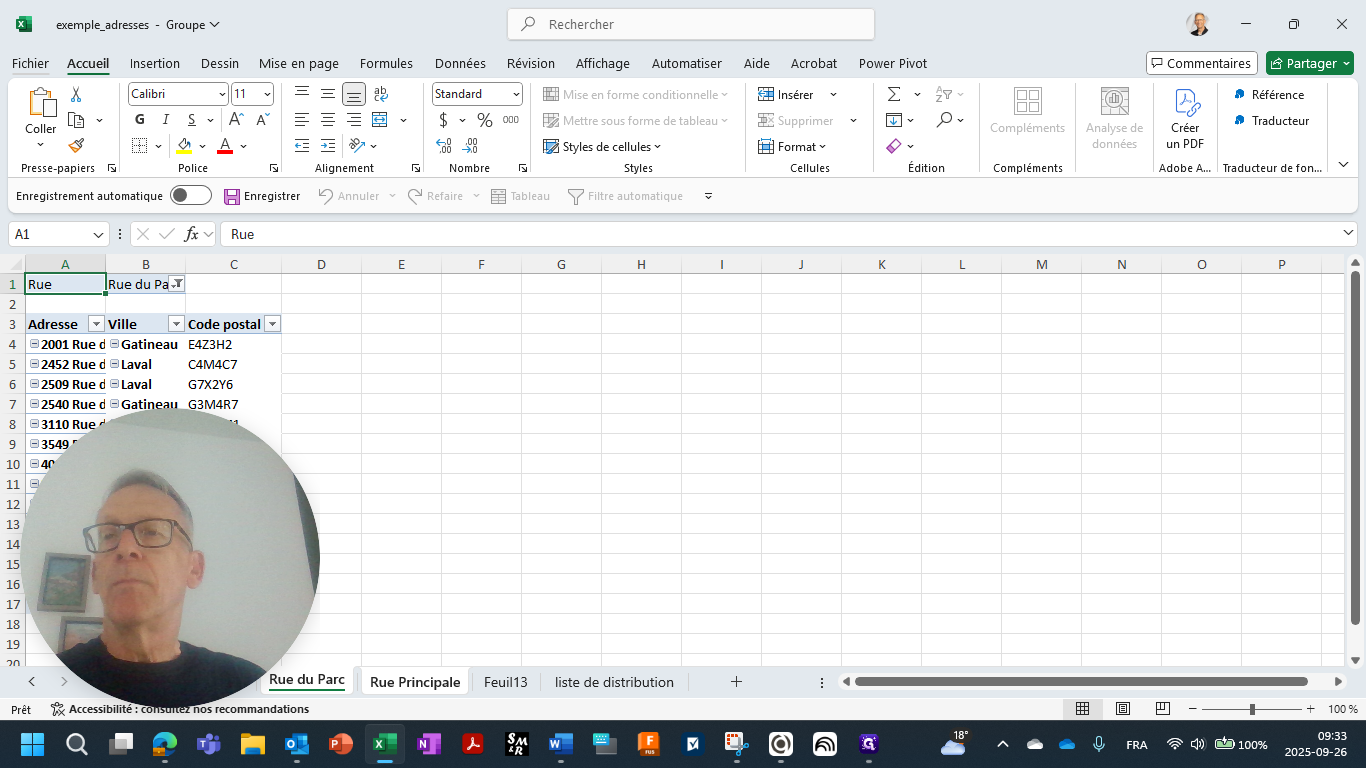
Task: Open the Ville column filter dropdown
Action: click(176, 324)
